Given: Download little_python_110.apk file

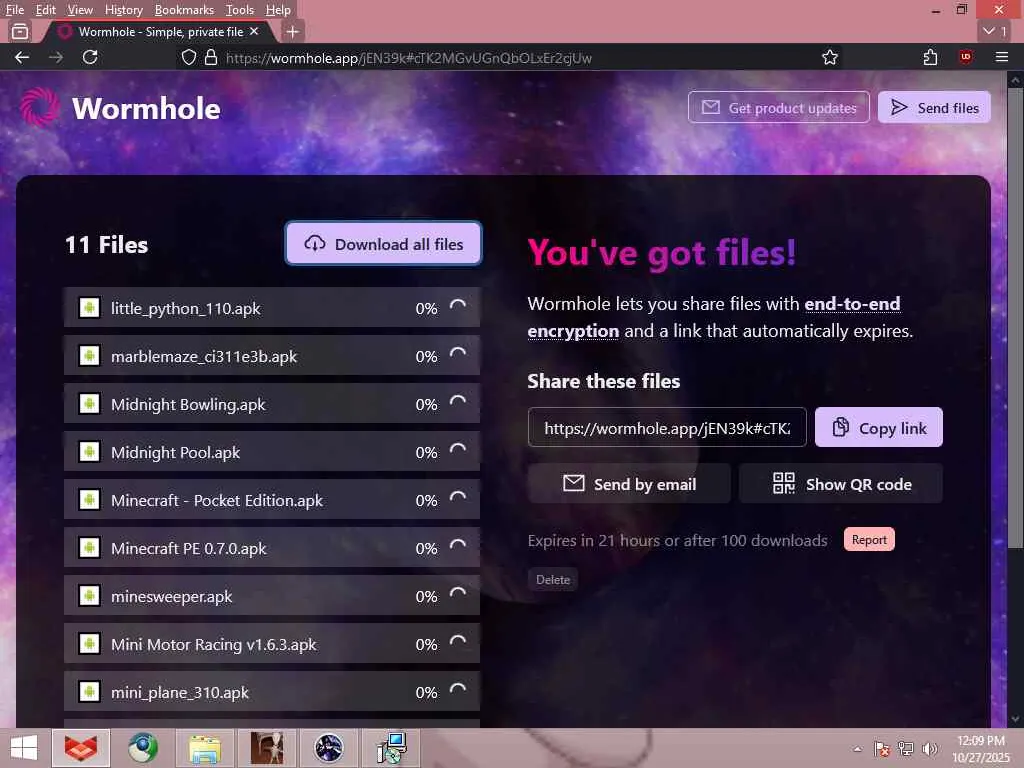Looking at the screenshot, I should 272,308.
